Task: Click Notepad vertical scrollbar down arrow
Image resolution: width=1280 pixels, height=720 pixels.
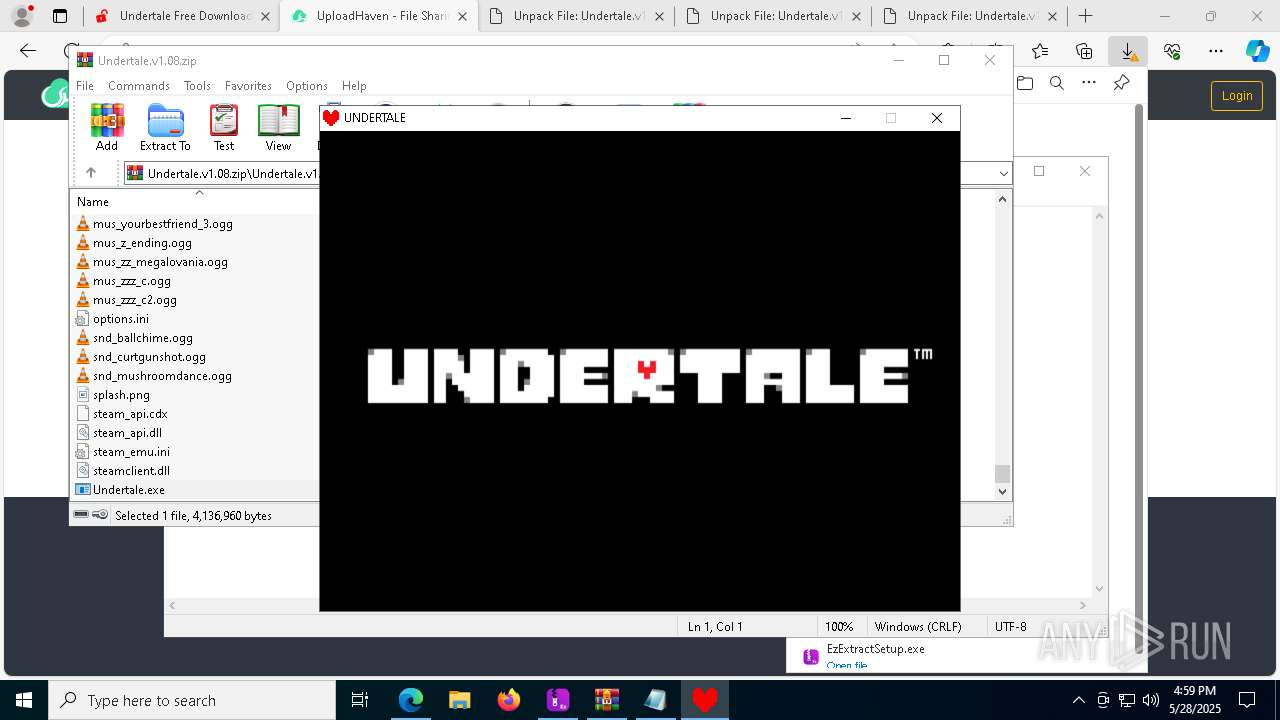Action: pos(1099,589)
